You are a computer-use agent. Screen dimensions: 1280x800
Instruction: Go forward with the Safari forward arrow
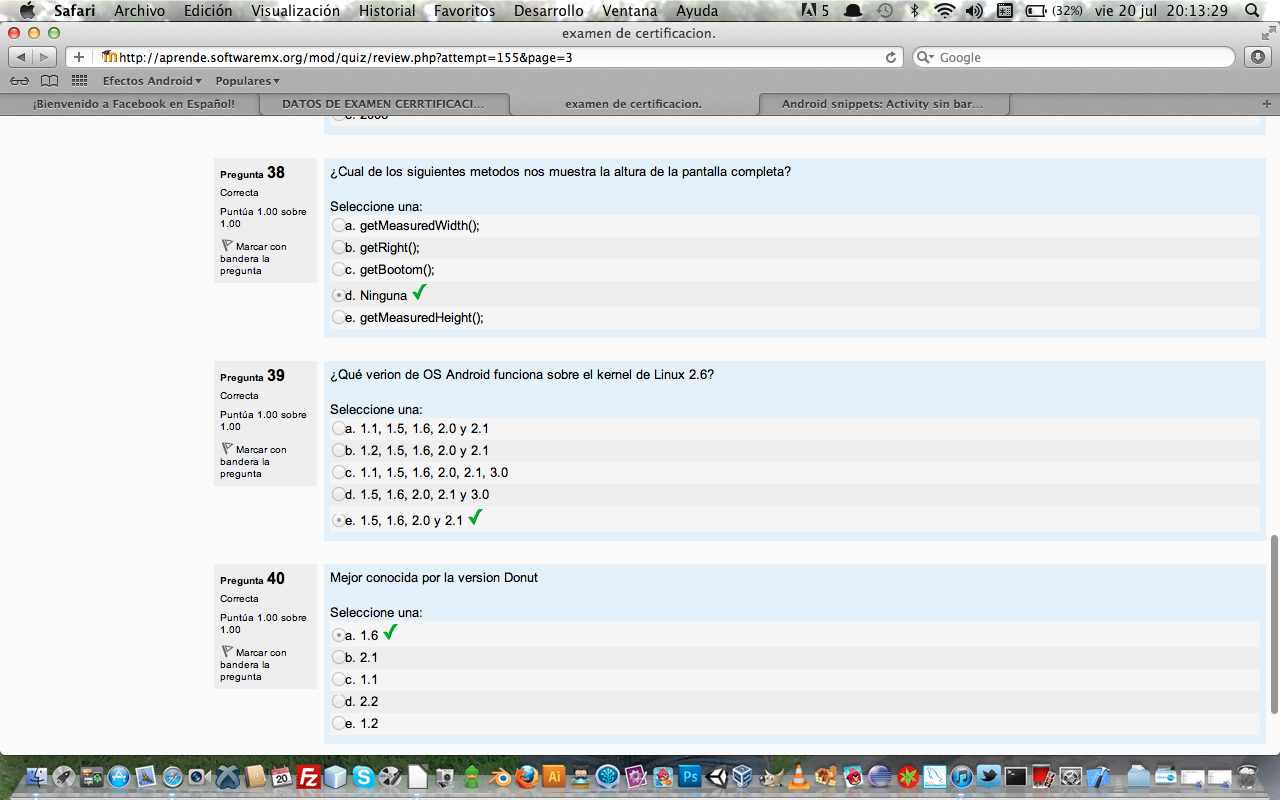pos(46,57)
